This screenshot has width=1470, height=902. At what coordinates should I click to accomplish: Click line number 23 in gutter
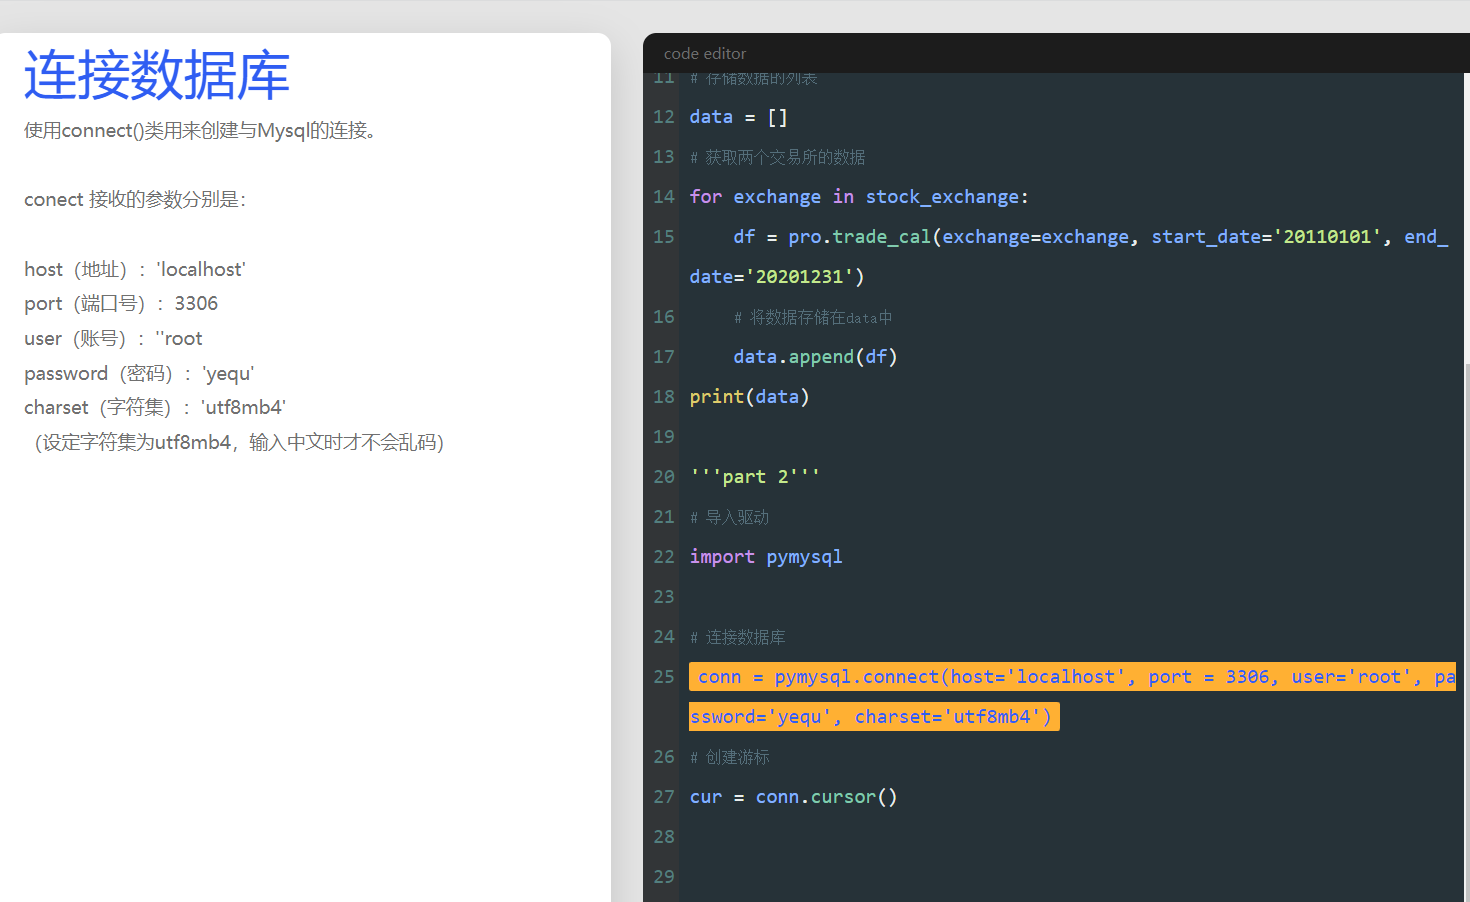(x=664, y=597)
